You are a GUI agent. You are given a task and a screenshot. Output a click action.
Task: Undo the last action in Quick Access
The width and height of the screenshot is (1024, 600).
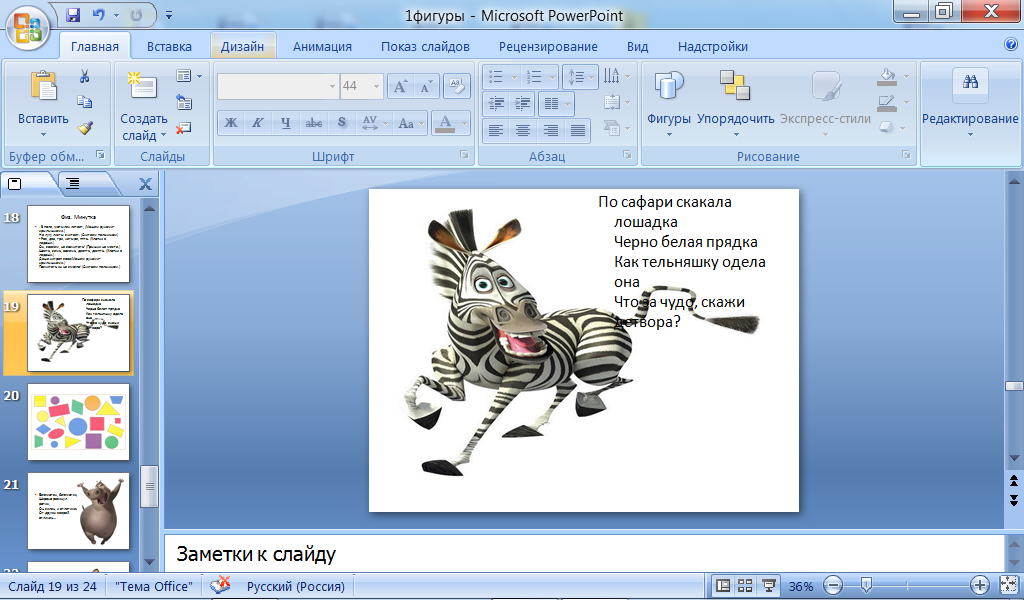pyautogui.click(x=98, y=14)
